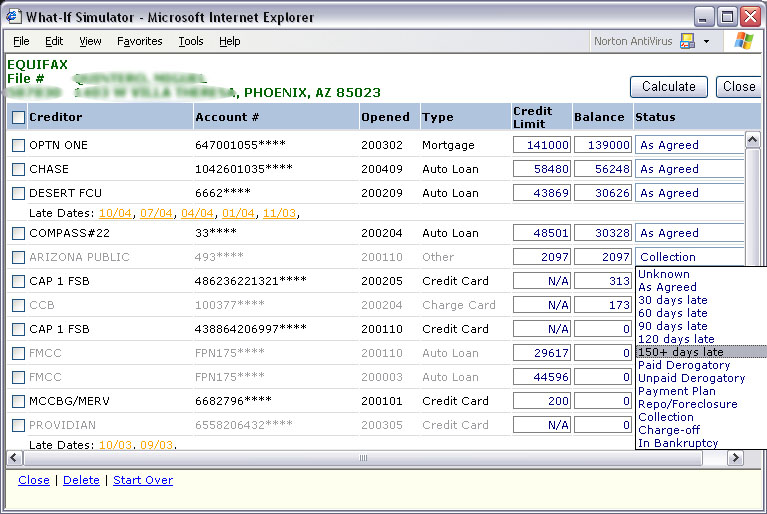This screenshot has height=514, width=767.
Task: Click the Norton AntiVirus toolbar icon
Action: pos(687,41)
